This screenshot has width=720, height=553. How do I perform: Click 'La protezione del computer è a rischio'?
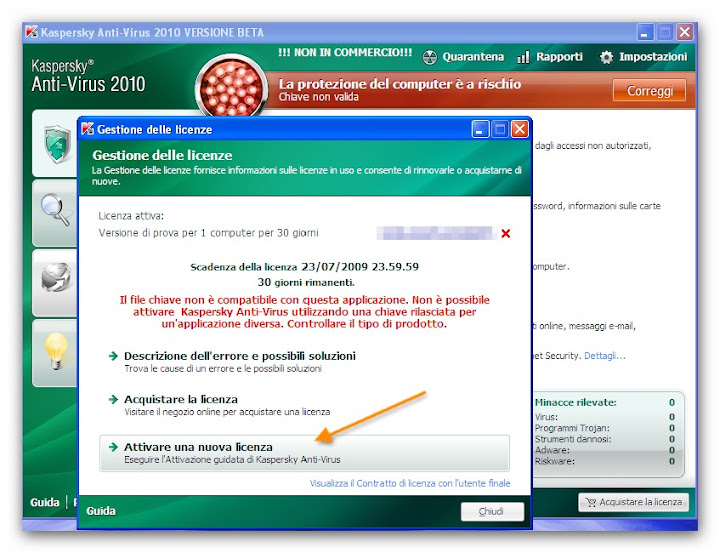point(399,84)
